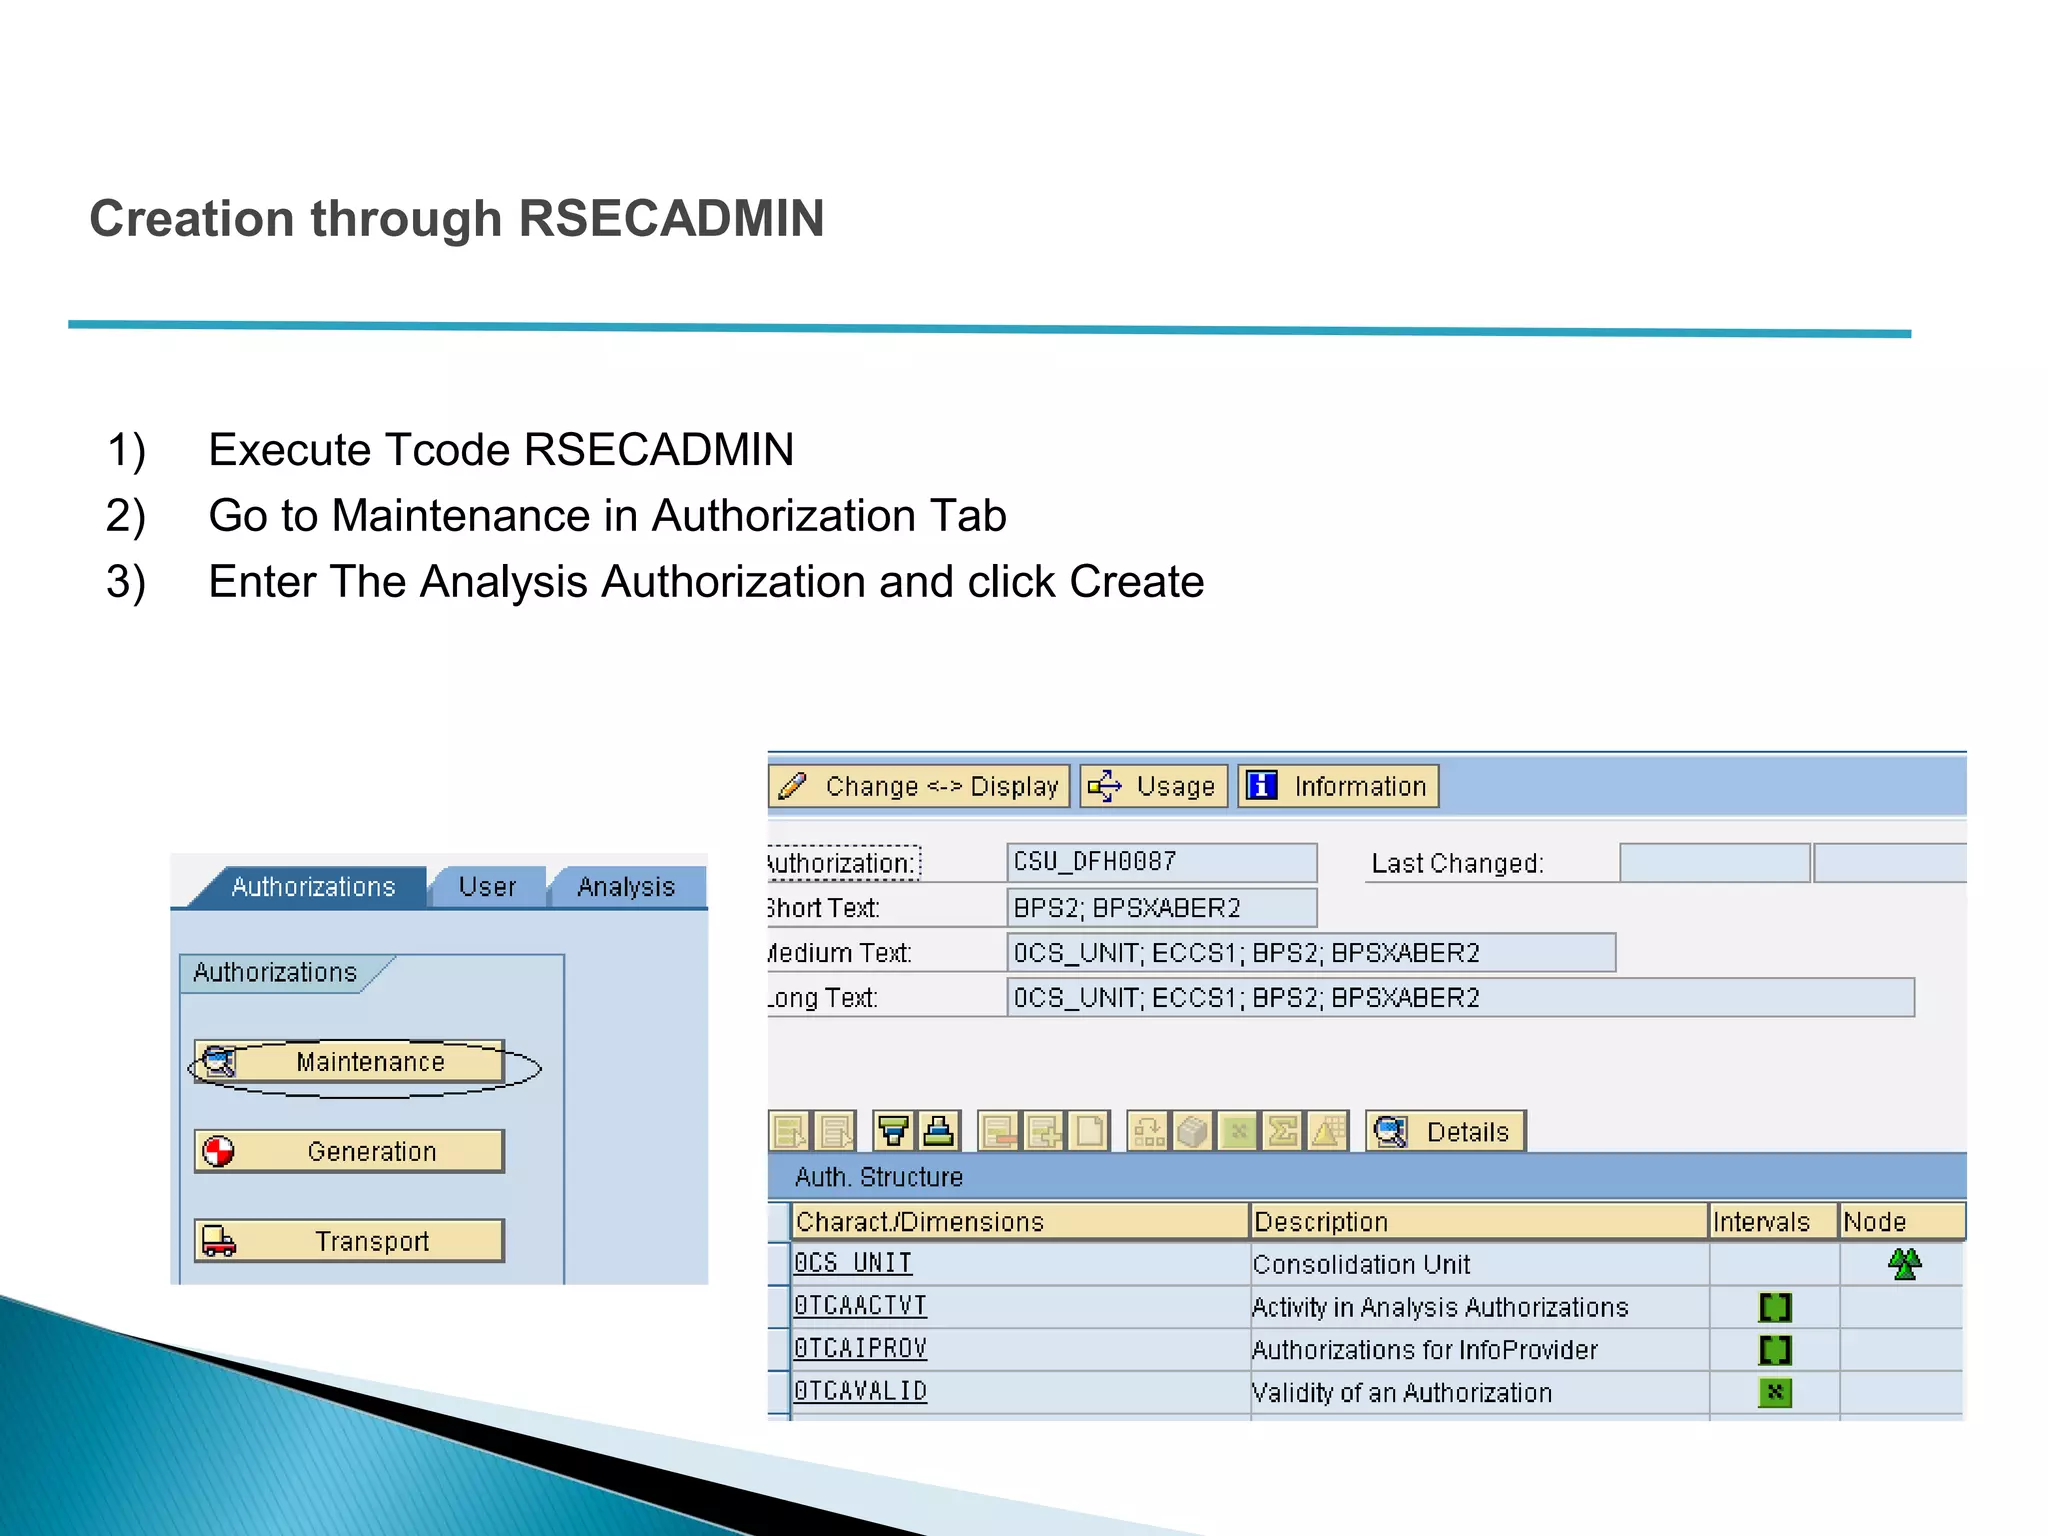Click the deselect all rows toolbar icon
Viewport: 2048px width, 1536px height.
click(x=835, y=1132)
